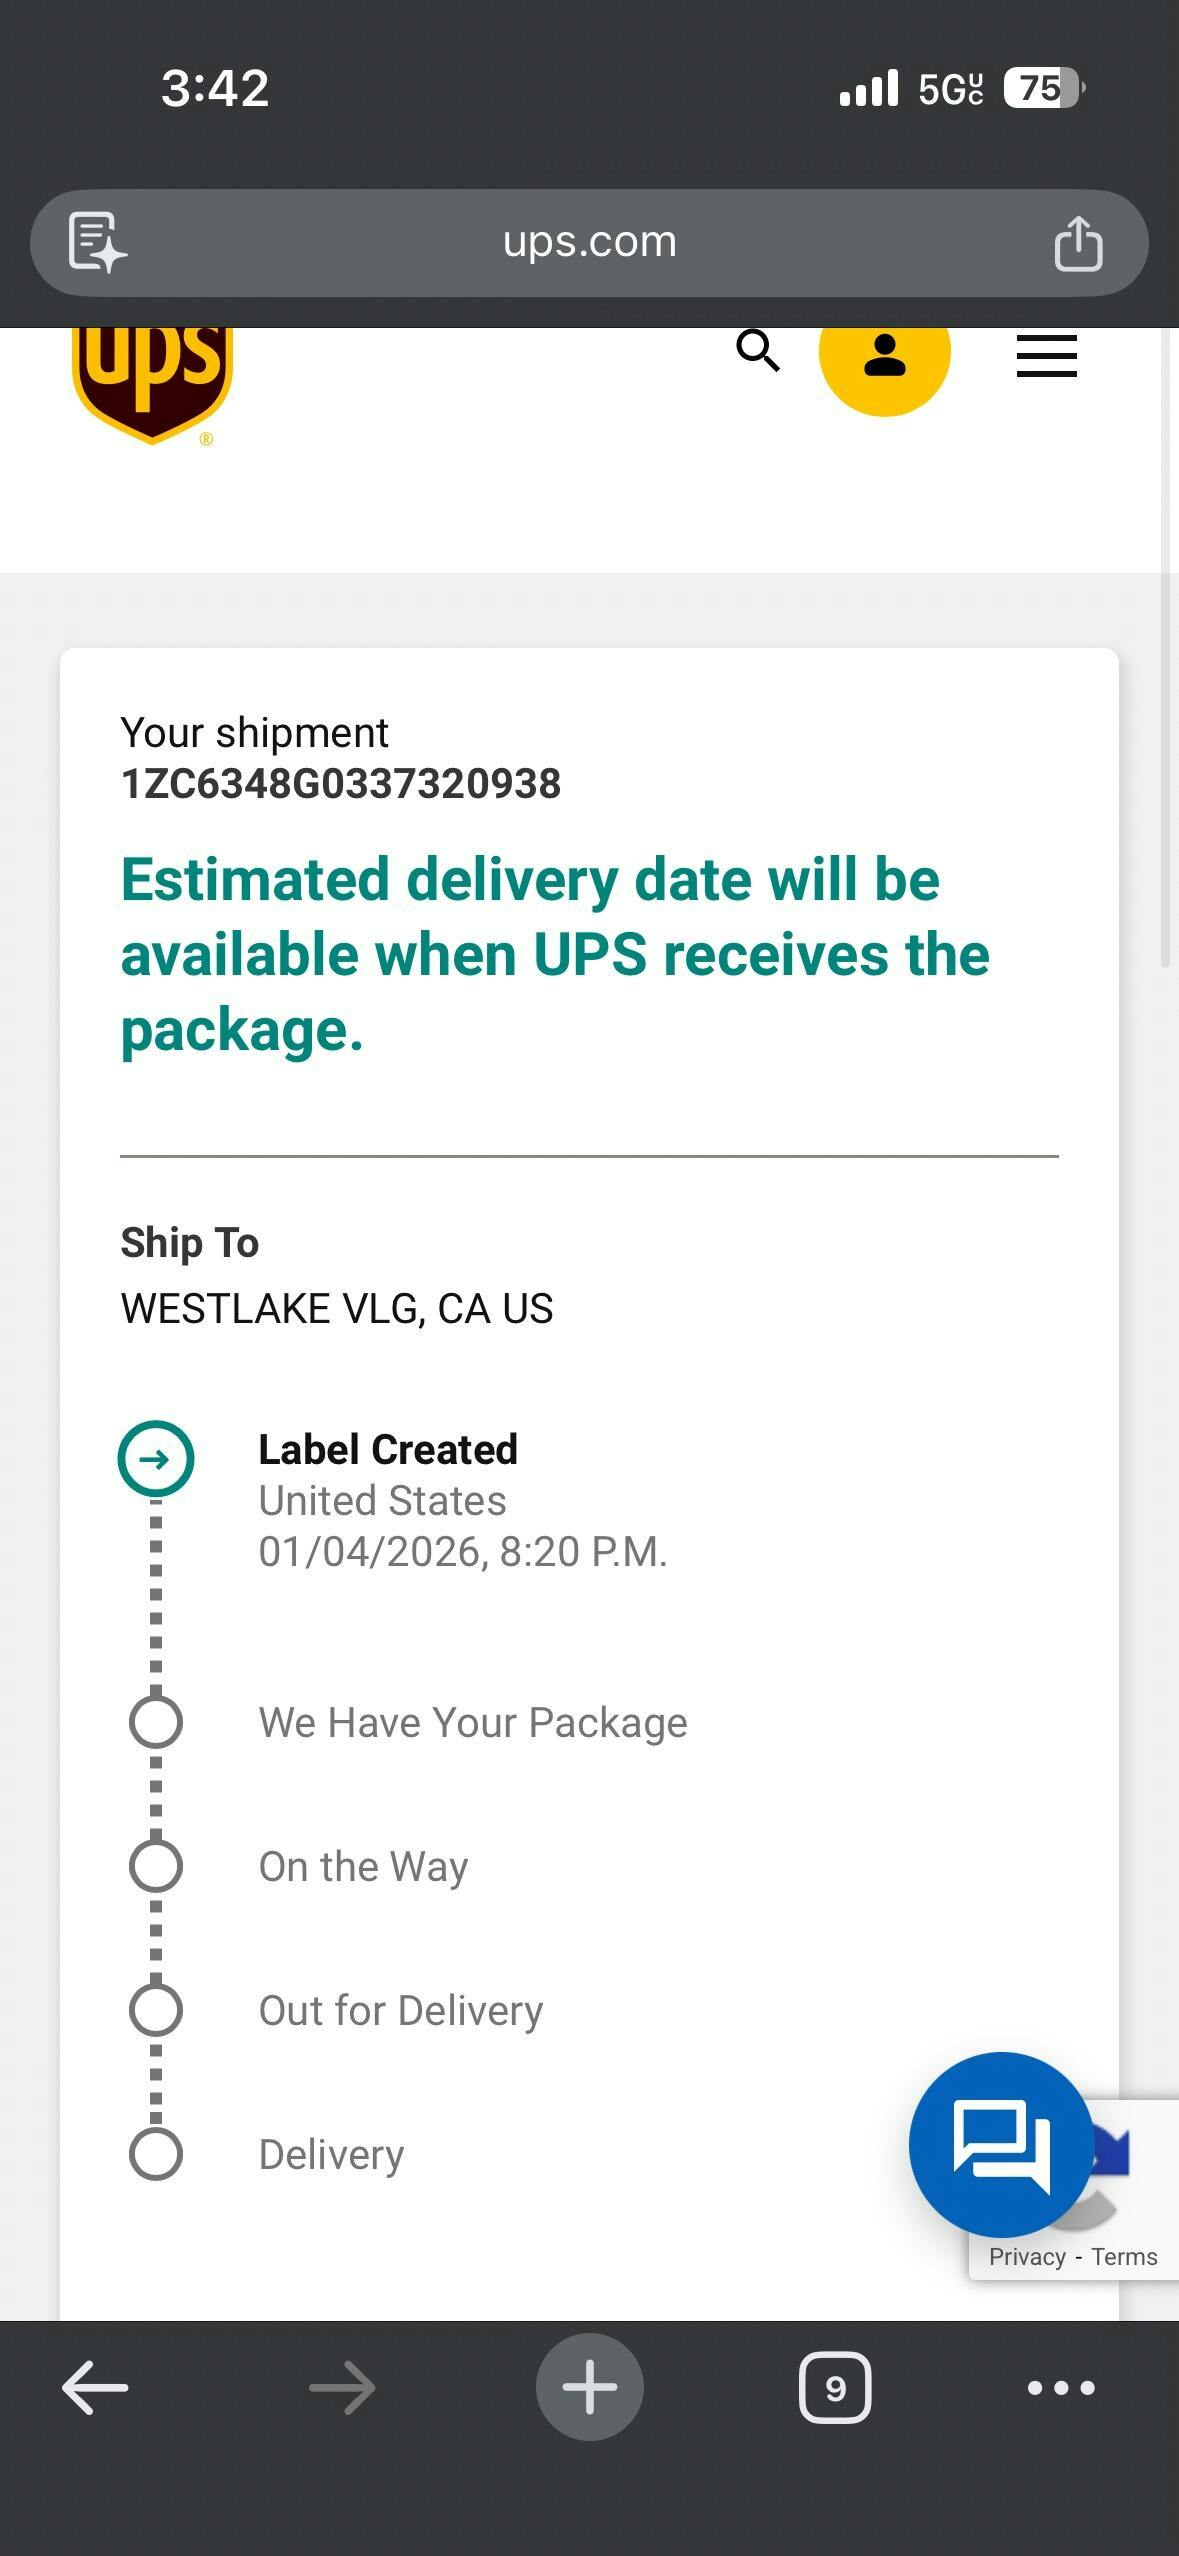Open the page summary reader icon
Image resolution: width=1179 pixels, height=2556 pixels.
tap(96, 242)
